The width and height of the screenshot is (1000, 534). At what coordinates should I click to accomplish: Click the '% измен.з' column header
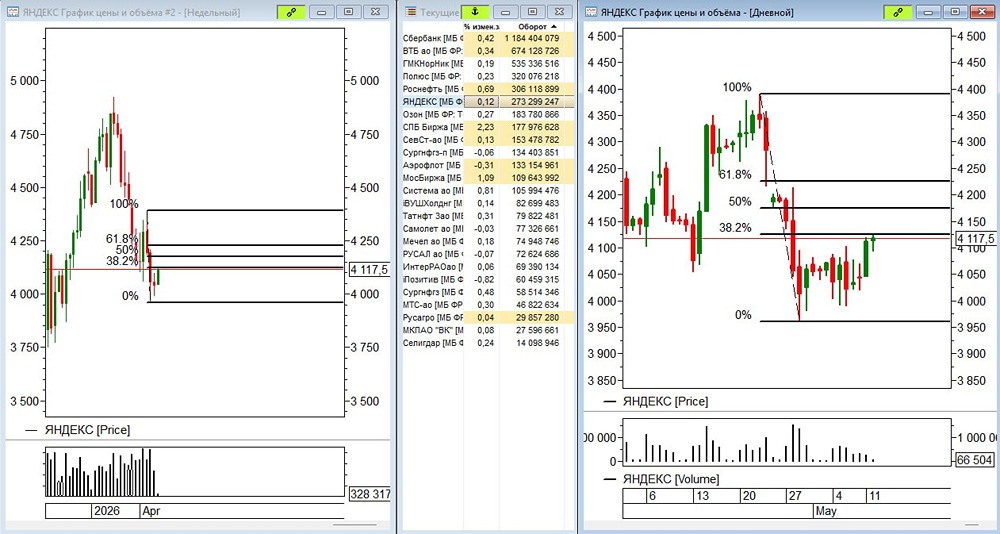click(x=482, y=27)
